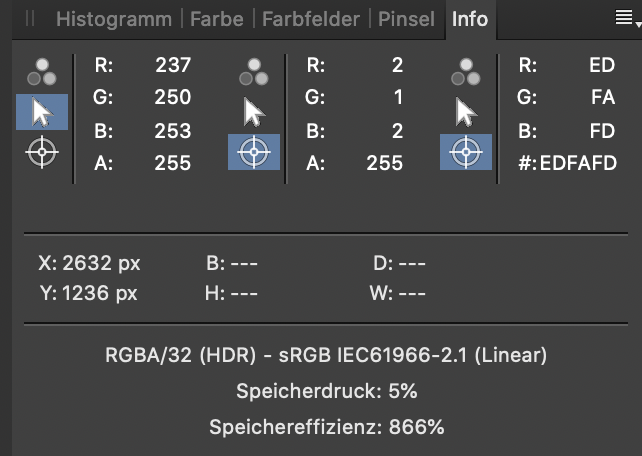Switch to the Histogramm tab
642x456 pixels.
click(114, 19)
